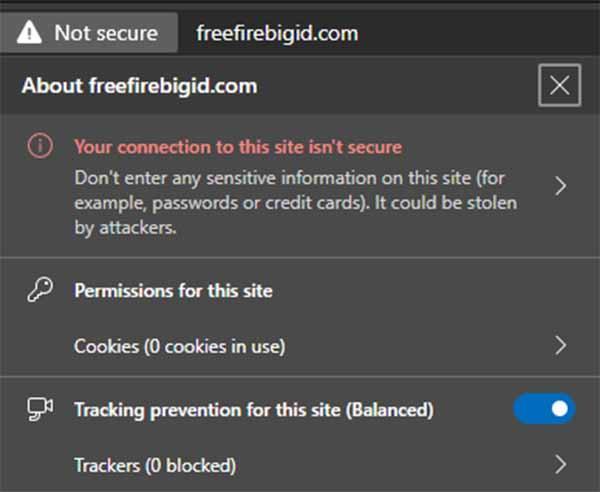Expand the Trackers row chevron

click(x=561, y=464)
